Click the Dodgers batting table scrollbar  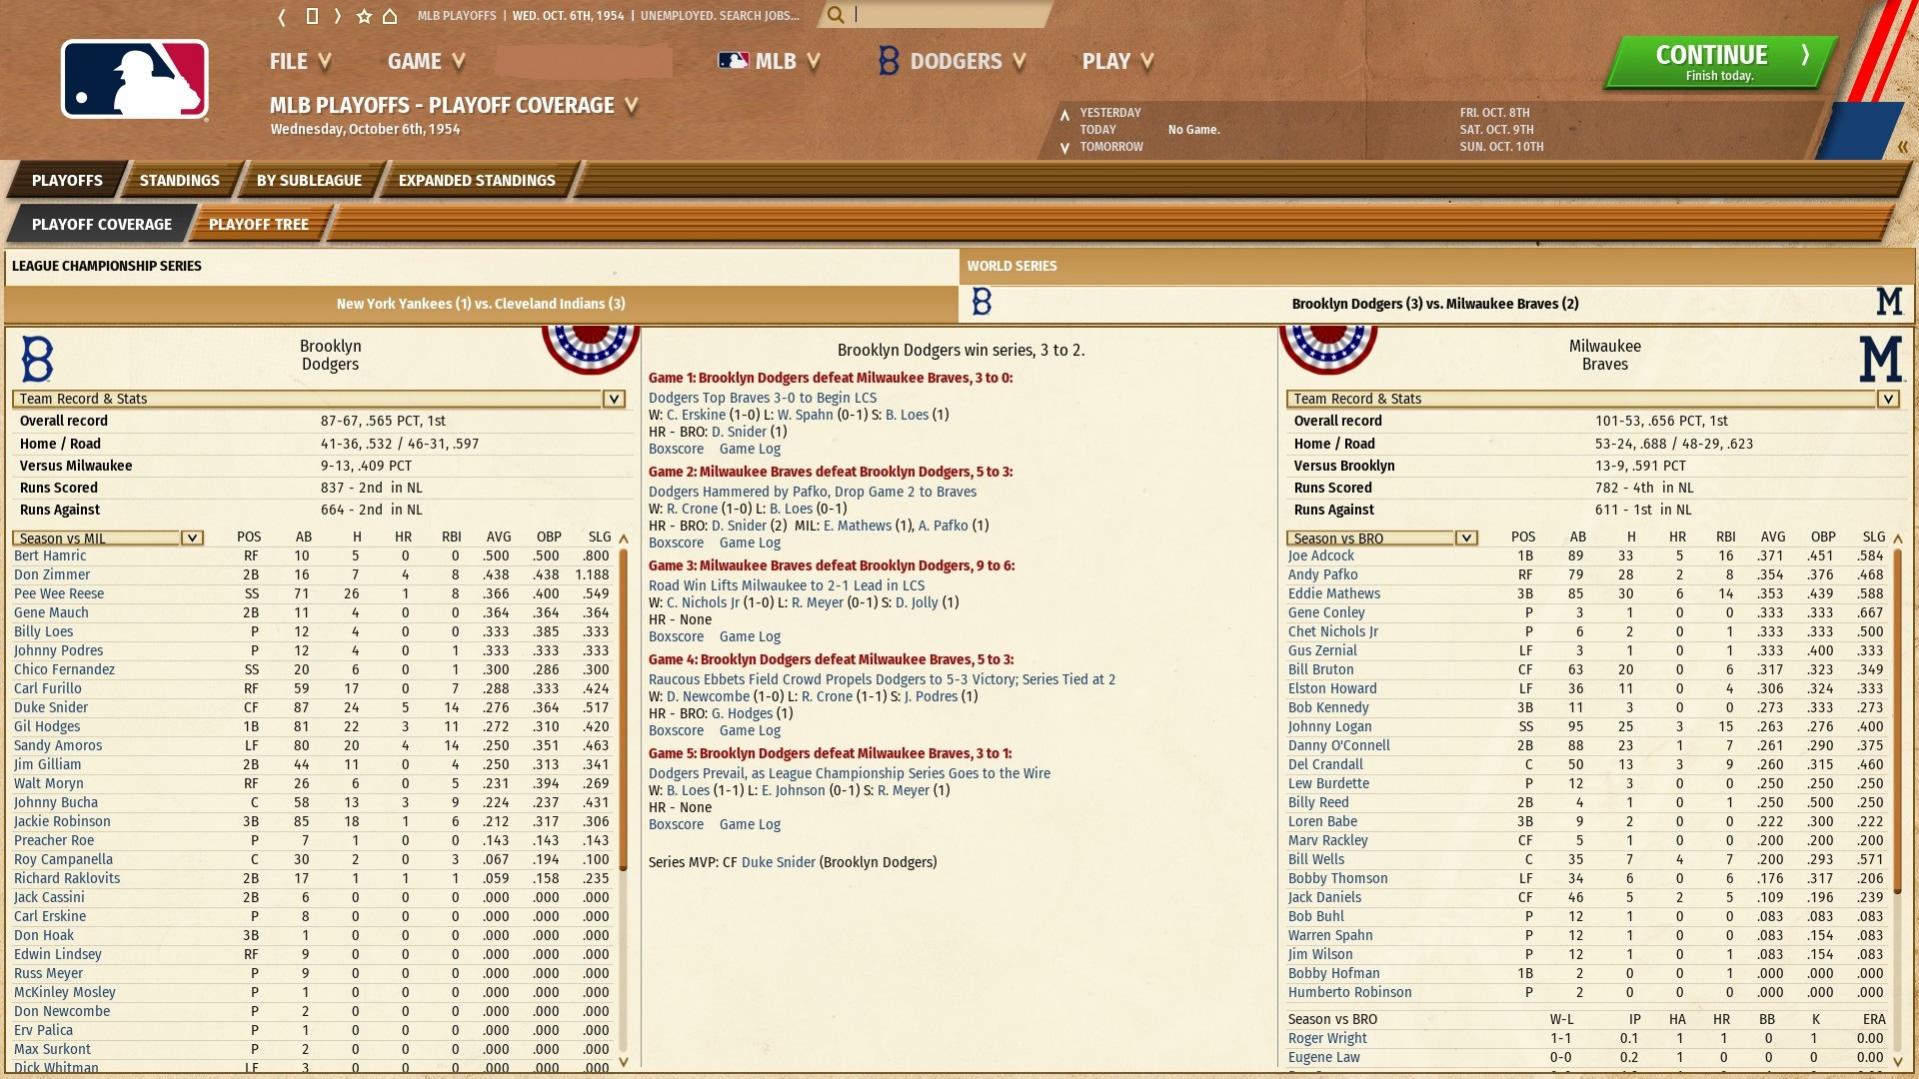[624, 710]
